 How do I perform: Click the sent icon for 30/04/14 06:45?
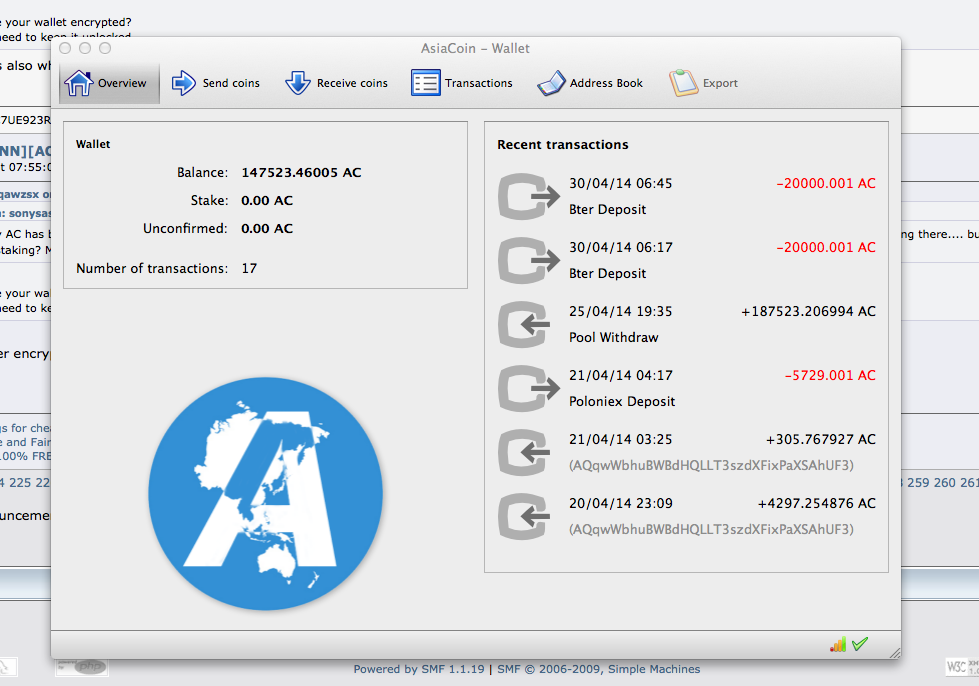[529, 197]
